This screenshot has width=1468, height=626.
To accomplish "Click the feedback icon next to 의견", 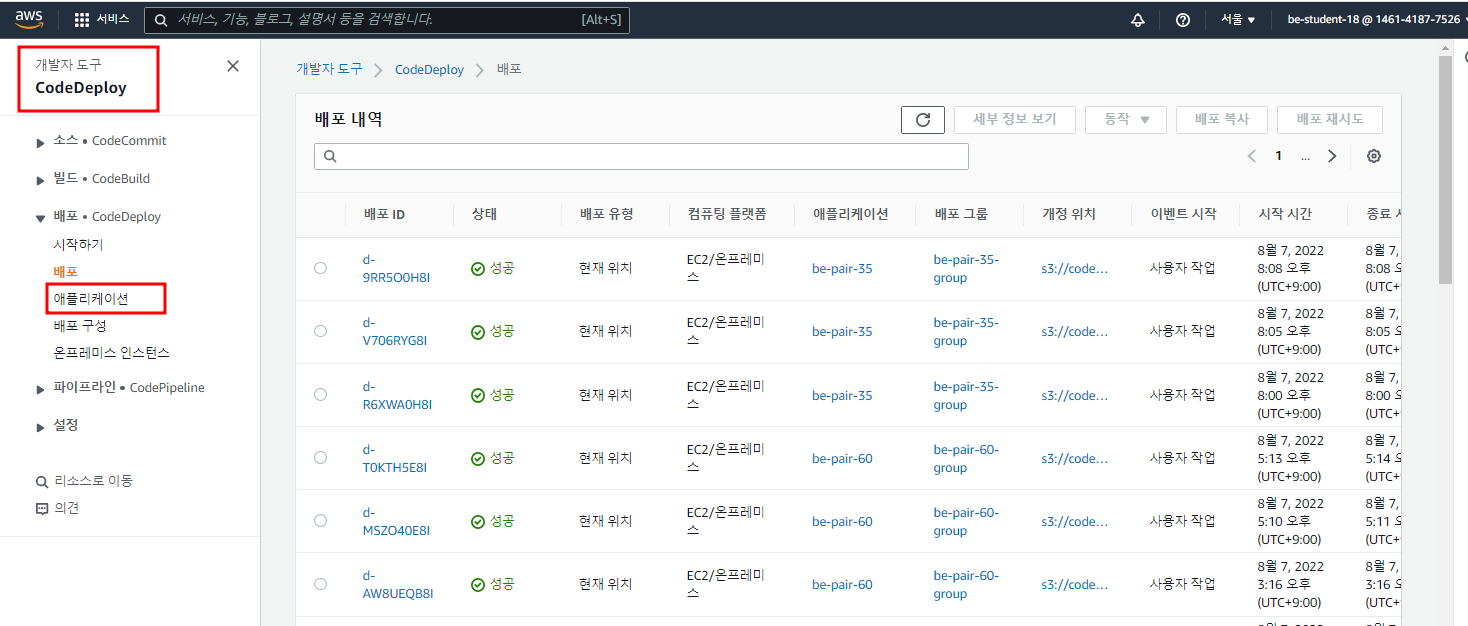I will (x=42, y=508).
